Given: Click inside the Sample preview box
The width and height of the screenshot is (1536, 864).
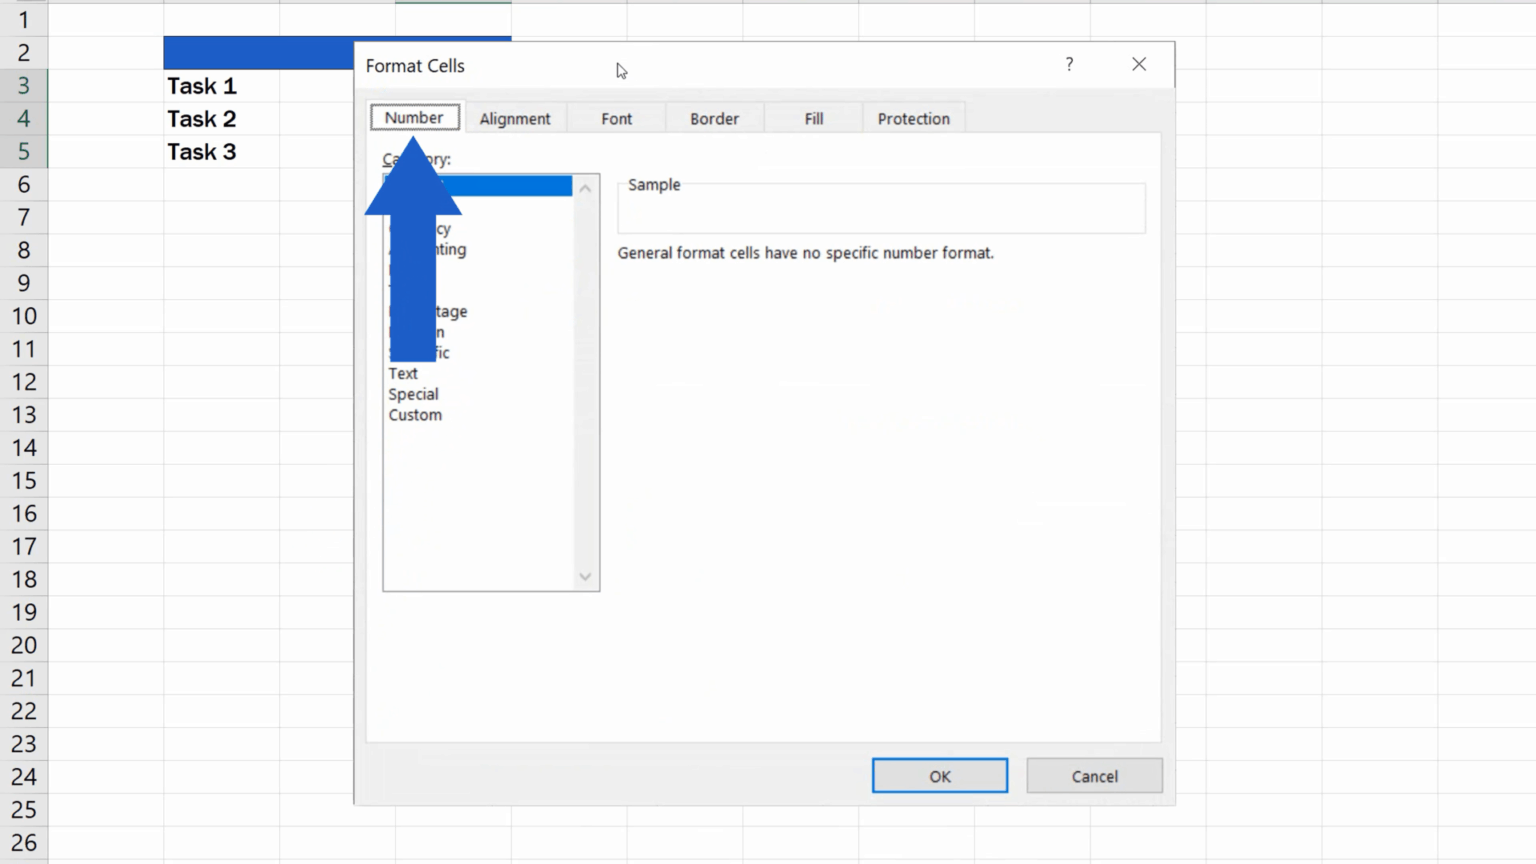Looking at the screenshot, I should [880, 208].
